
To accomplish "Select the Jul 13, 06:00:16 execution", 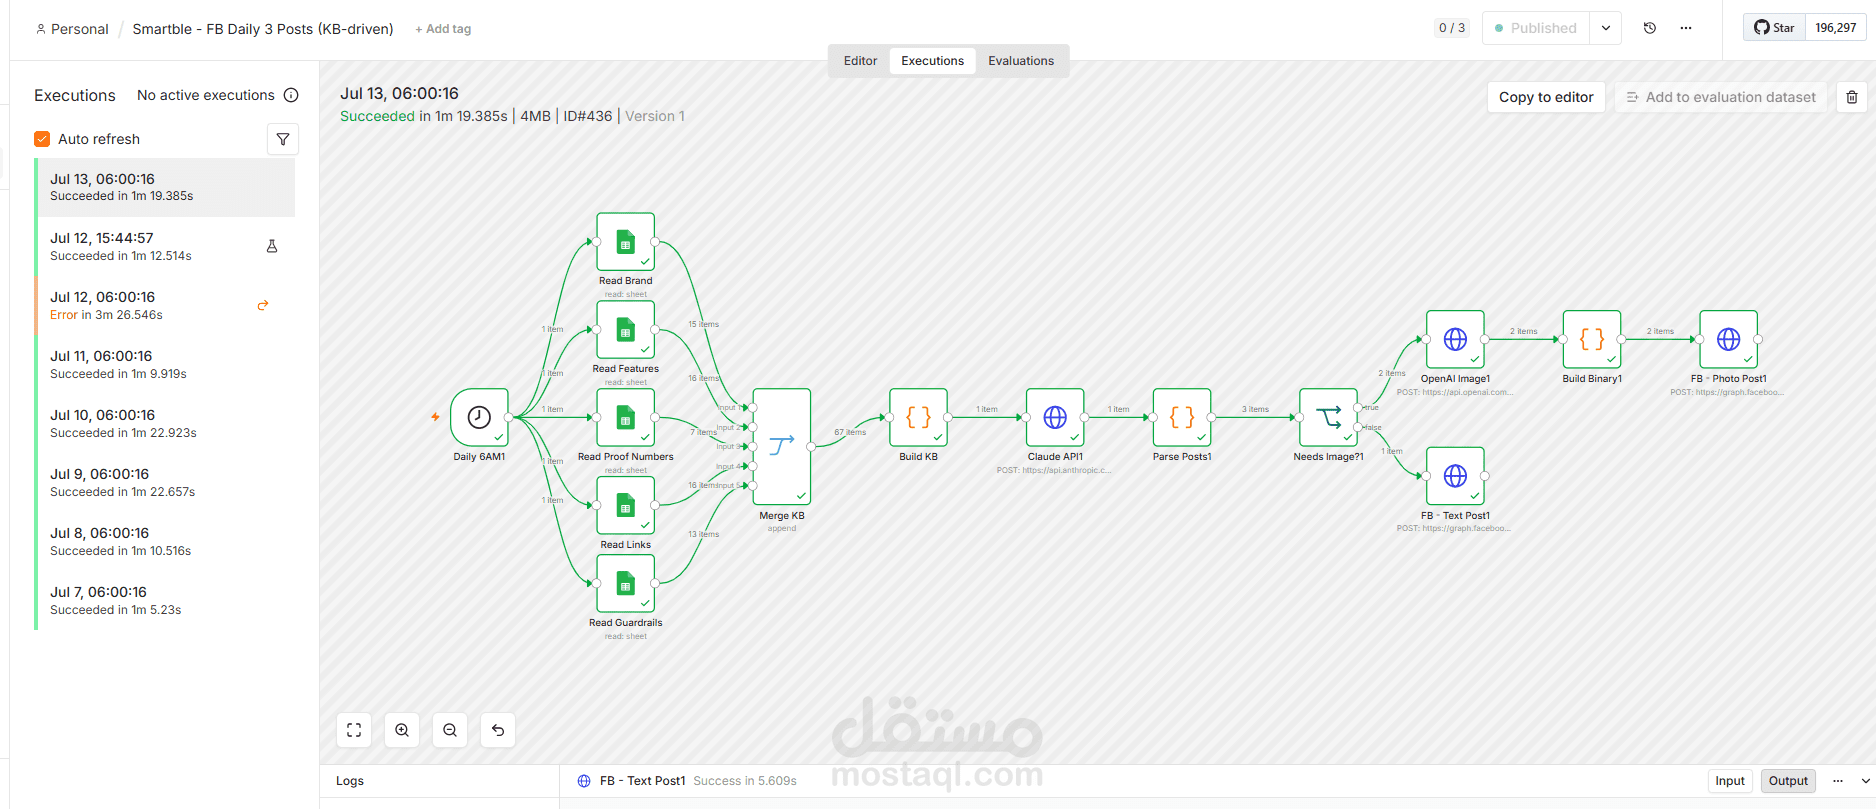I will pyautogui.click(x=165, y=187).
